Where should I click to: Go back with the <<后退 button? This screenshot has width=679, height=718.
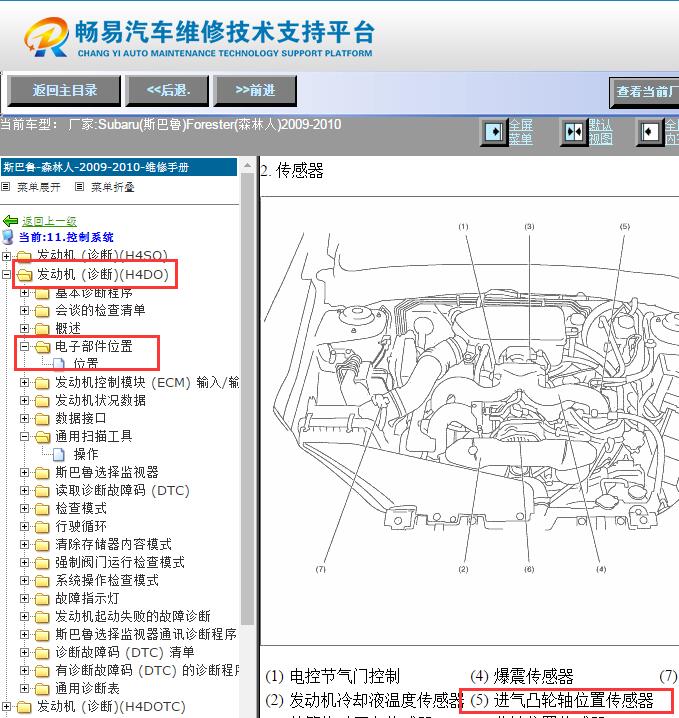click(168, 91)
